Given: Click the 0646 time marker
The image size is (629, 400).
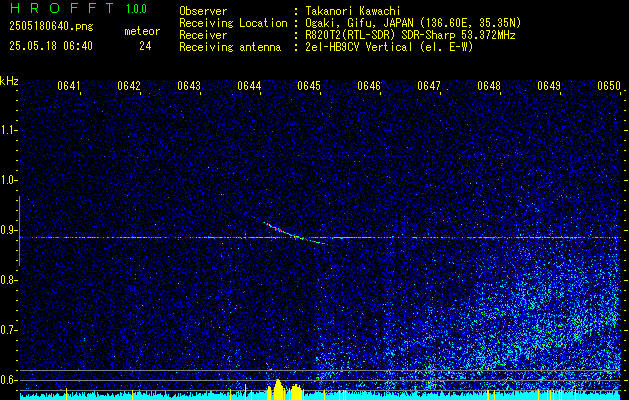Looking at the screenshot, I should [369, 86].
